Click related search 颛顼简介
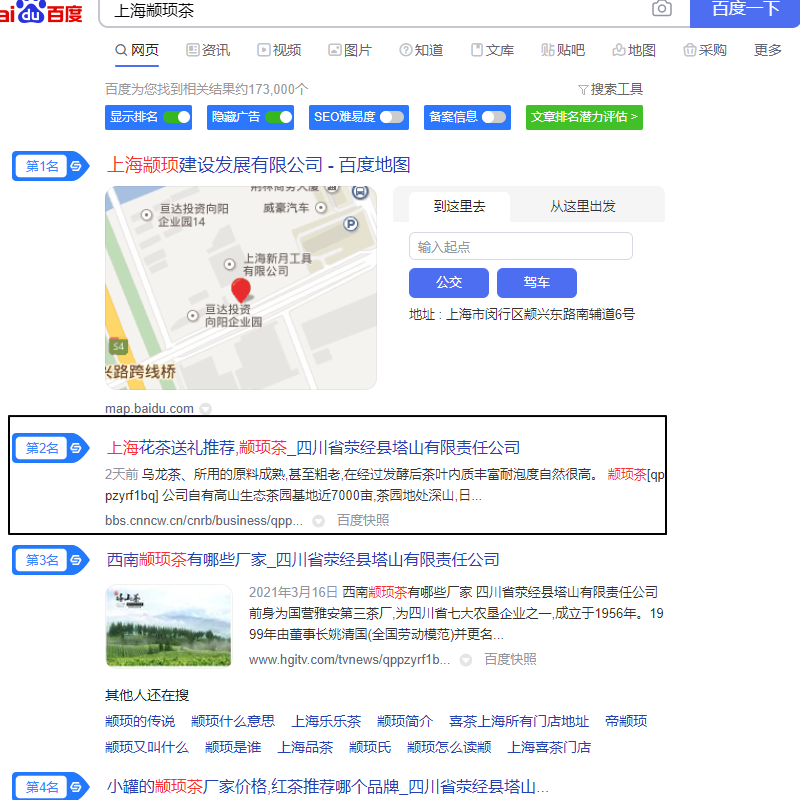Viewport: 800px width, 800px height. point(405,721)
